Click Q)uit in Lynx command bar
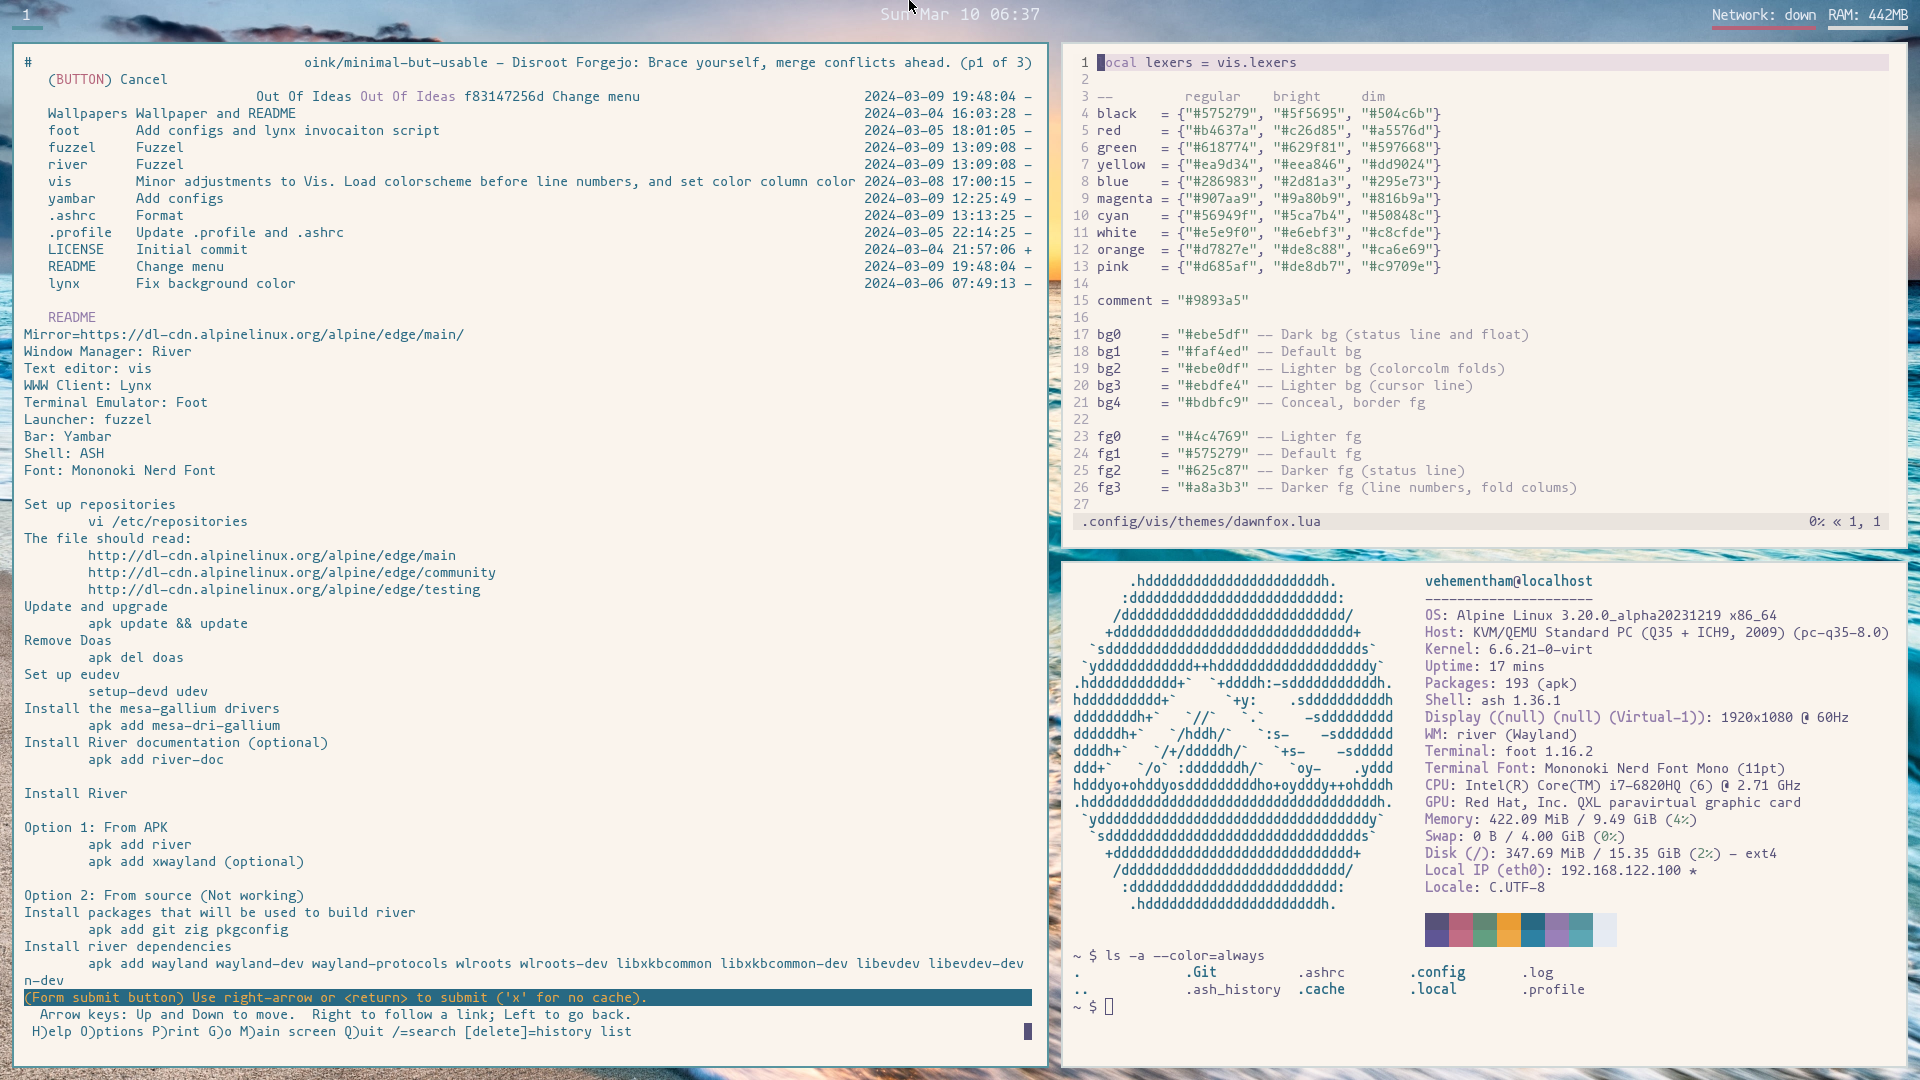 (x=364, y=1032)
